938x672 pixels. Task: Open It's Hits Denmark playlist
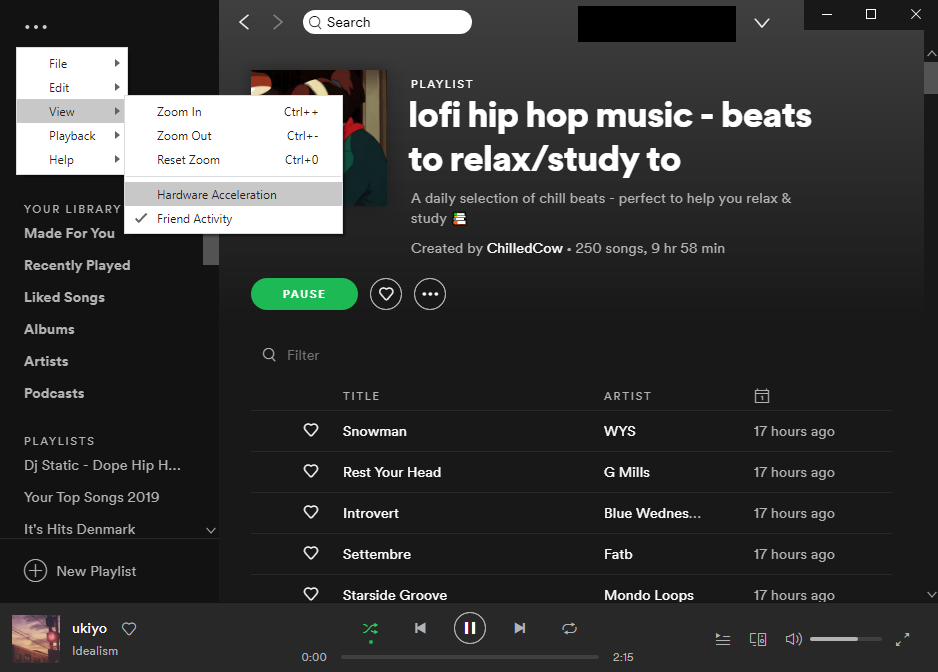click(x=80, y=529)
